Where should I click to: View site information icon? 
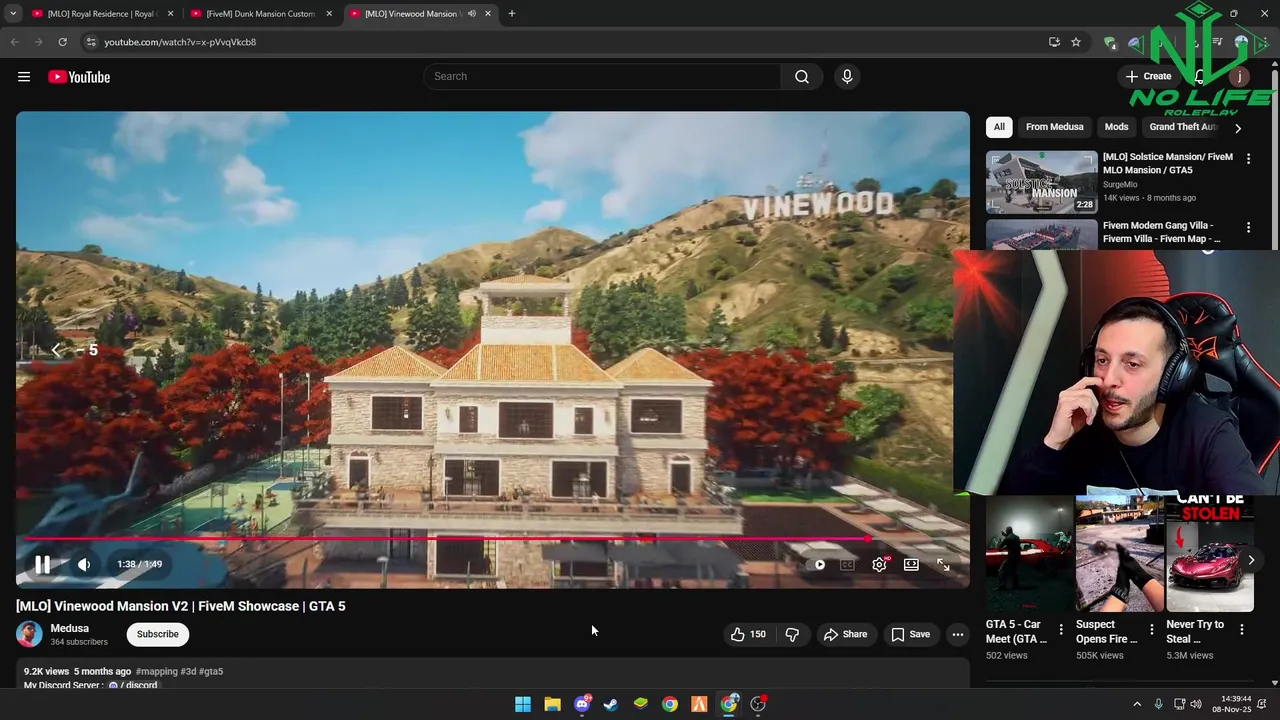point(91,42)
